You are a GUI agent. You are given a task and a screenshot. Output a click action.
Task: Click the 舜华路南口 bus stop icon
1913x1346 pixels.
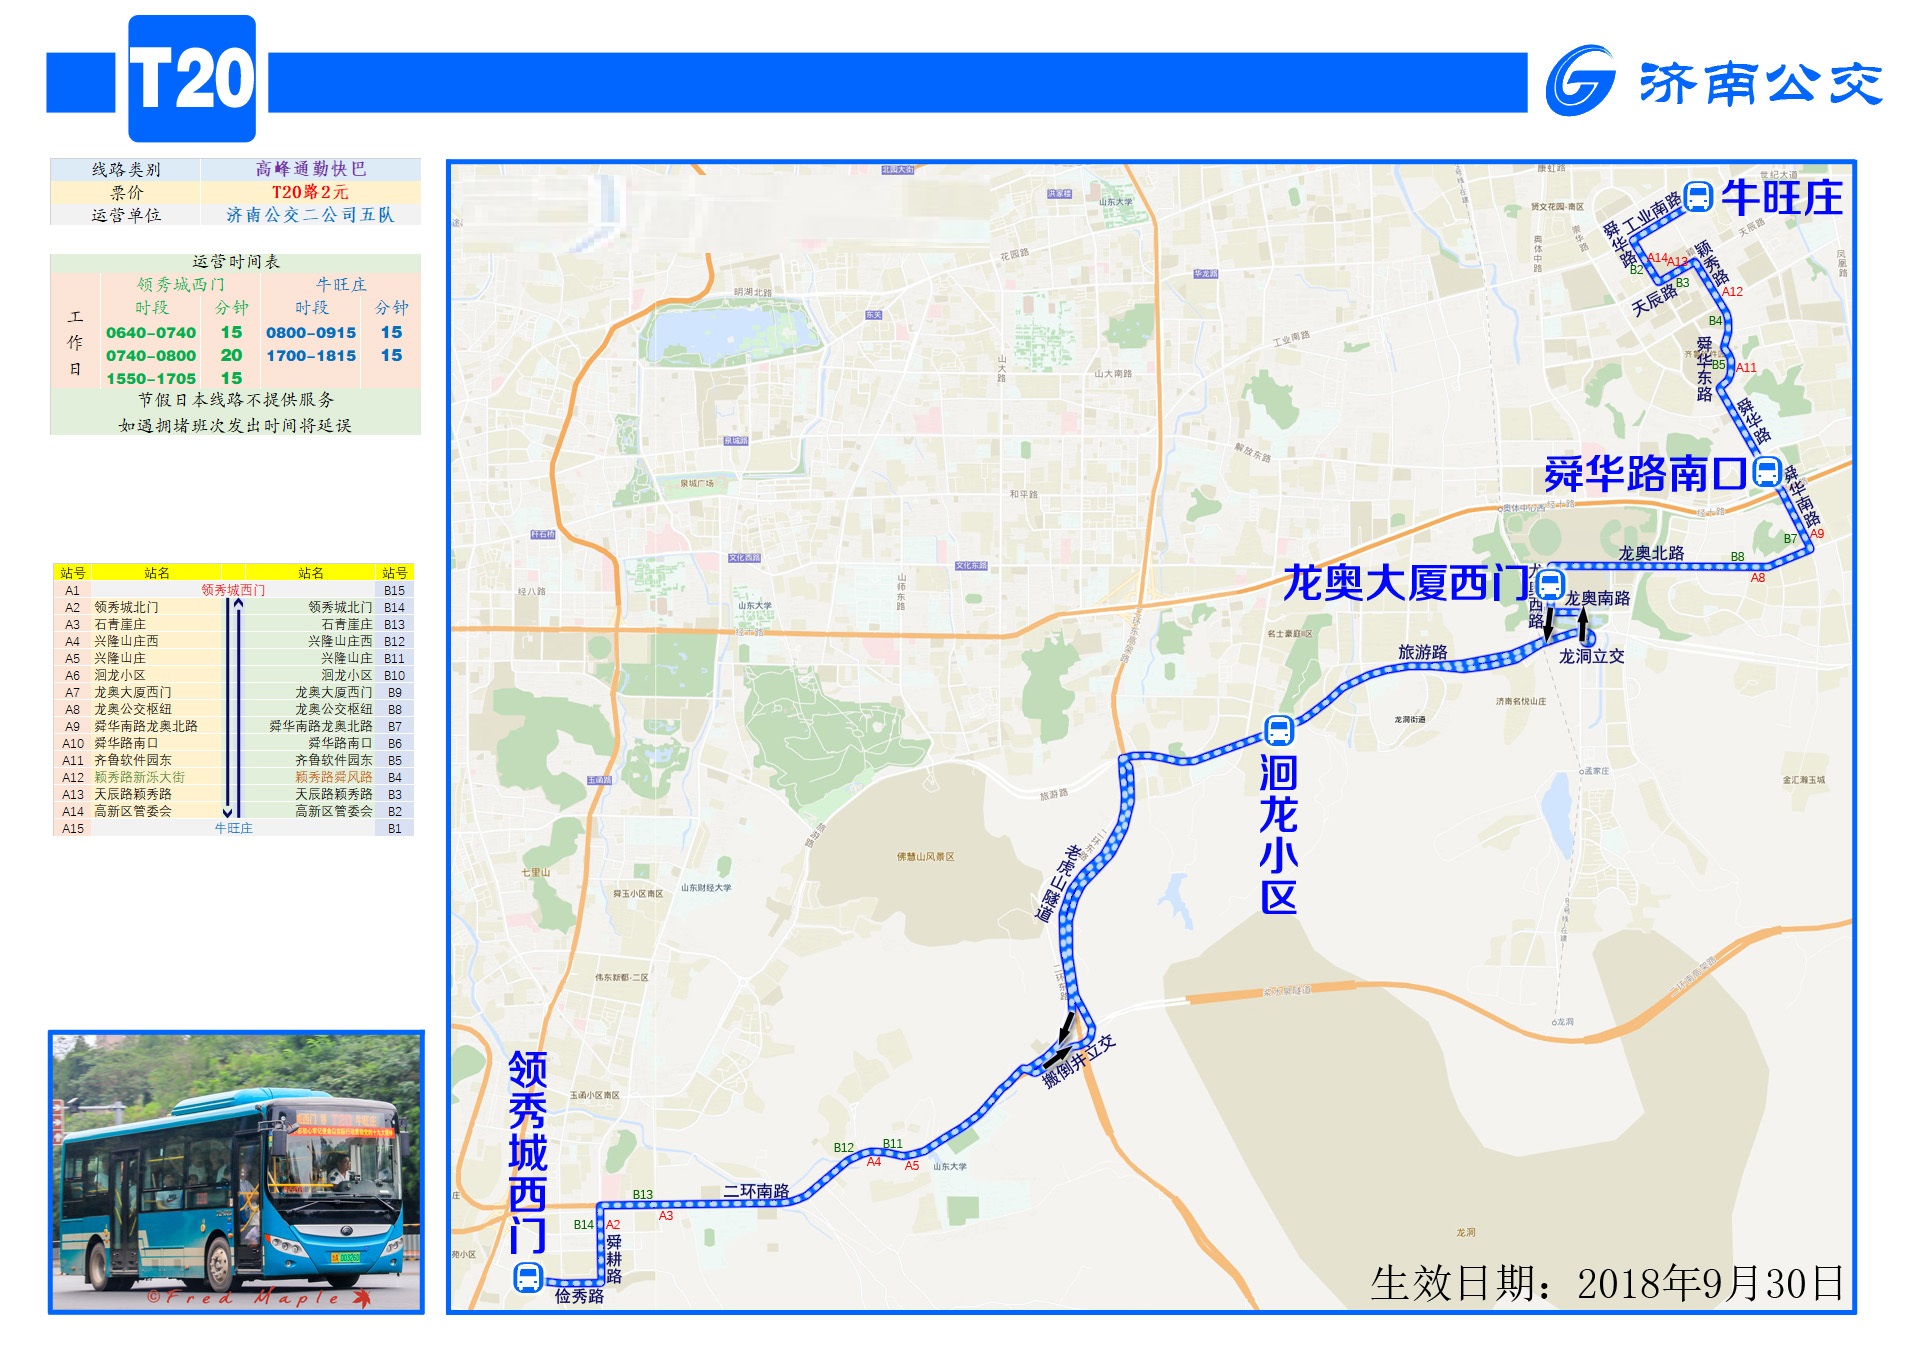[1766, 472]
